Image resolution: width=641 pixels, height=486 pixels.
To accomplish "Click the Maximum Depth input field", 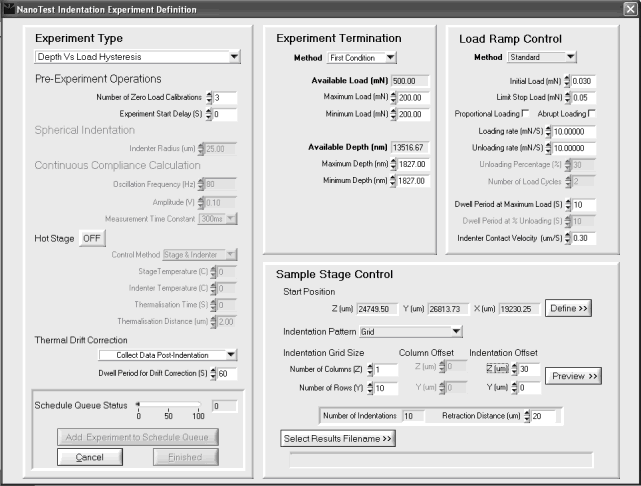I will pos(413,164).
